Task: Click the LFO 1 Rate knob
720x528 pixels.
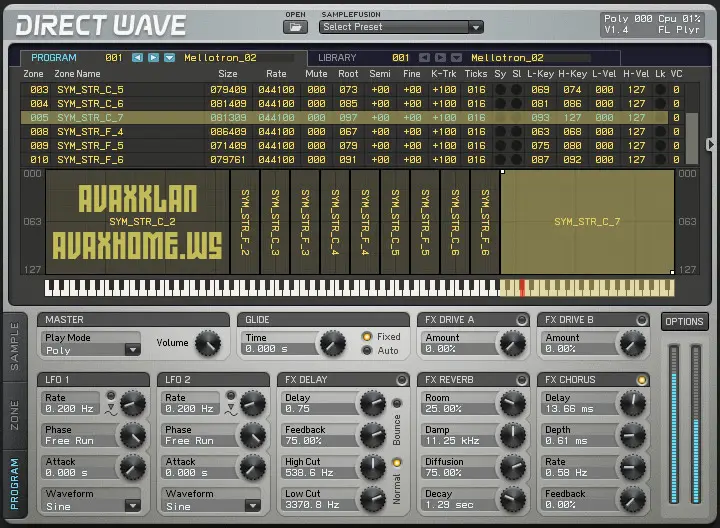Action: tap(133, 403)
